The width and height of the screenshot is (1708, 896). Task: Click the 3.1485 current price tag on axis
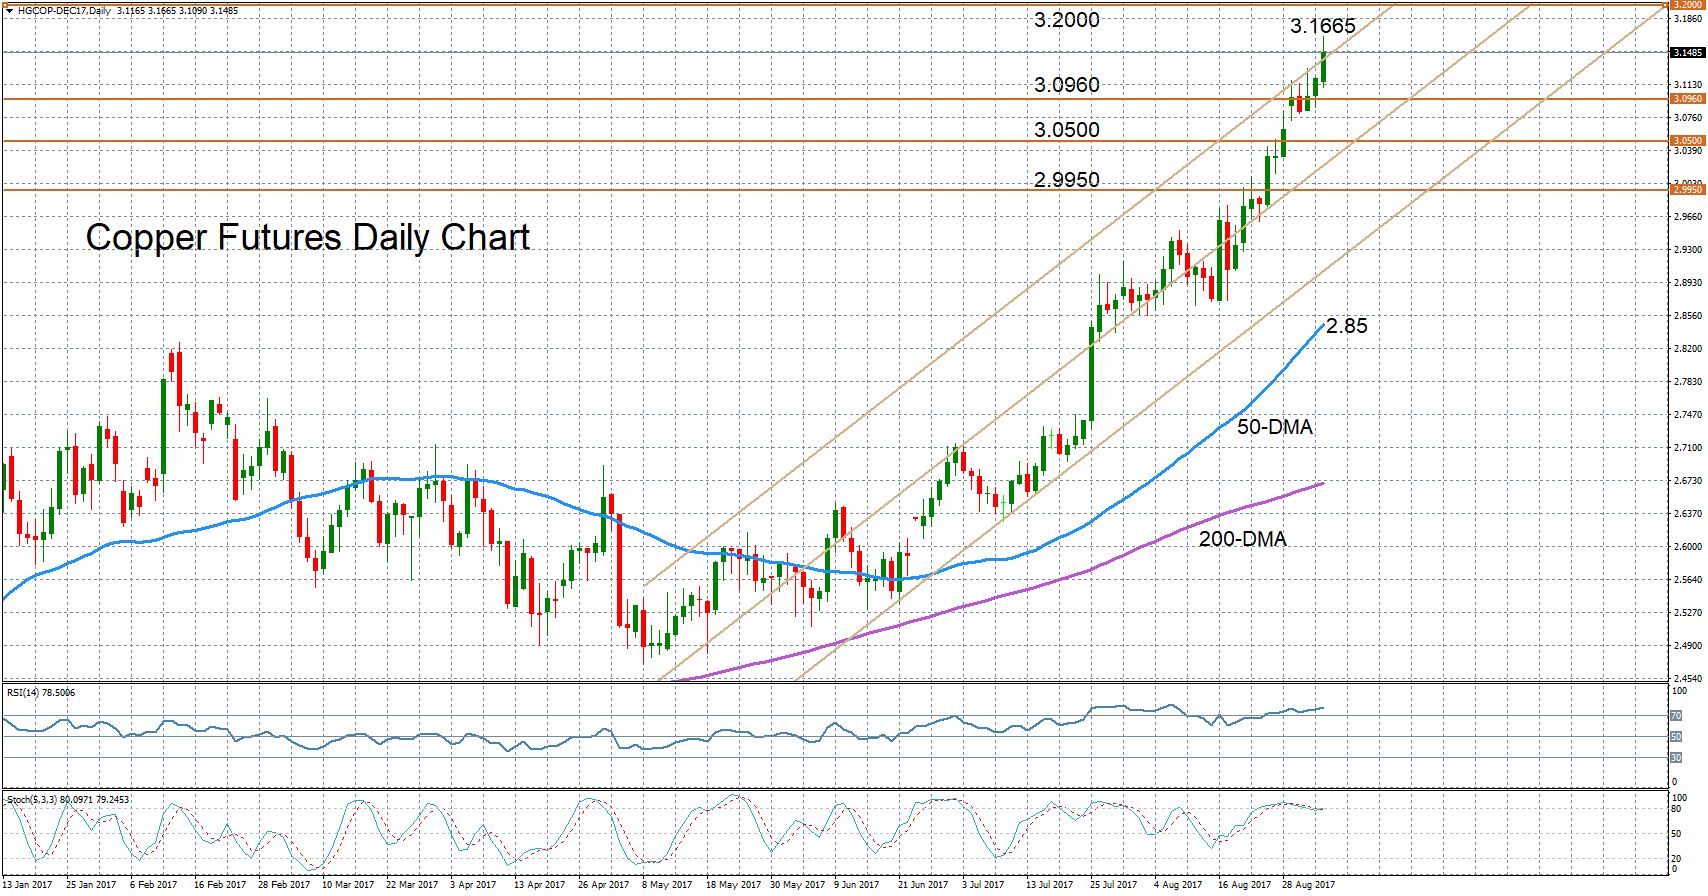(1687, 52)
